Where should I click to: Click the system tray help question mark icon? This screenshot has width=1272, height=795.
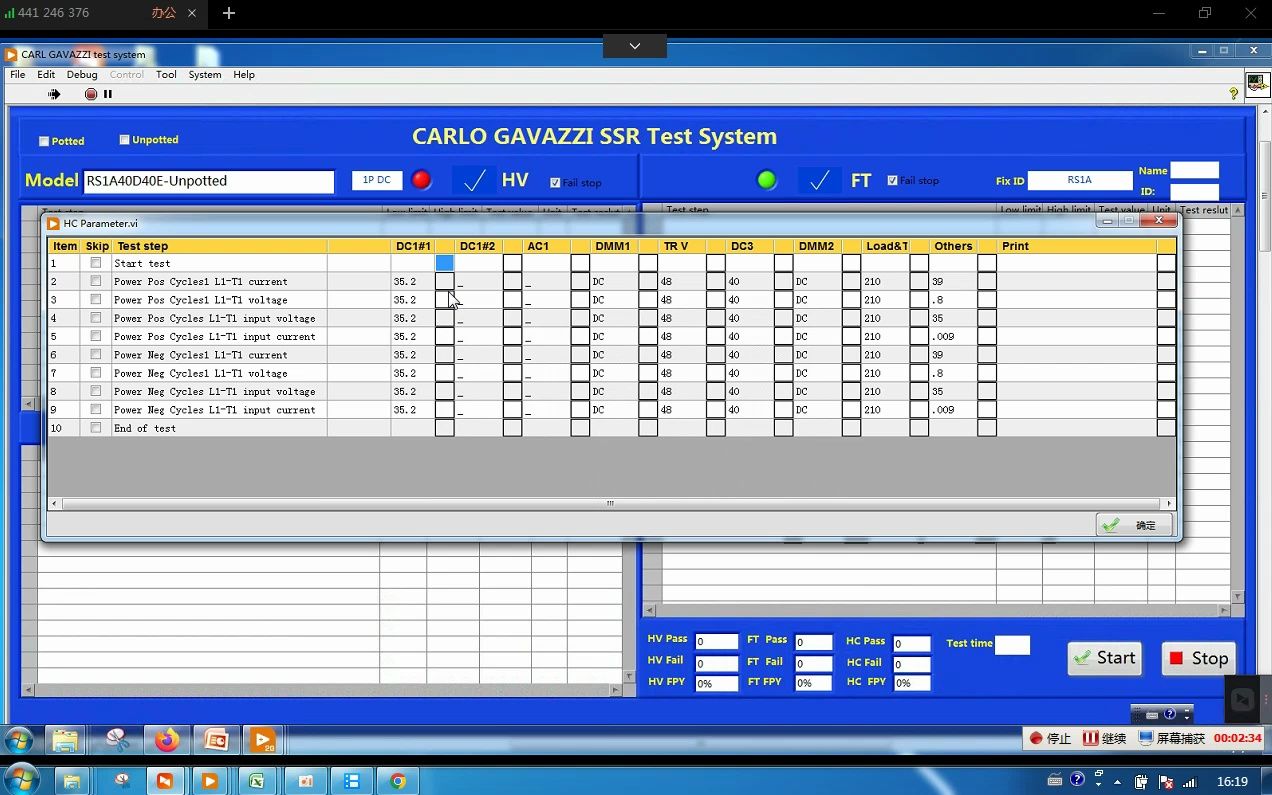[1078, 780]
